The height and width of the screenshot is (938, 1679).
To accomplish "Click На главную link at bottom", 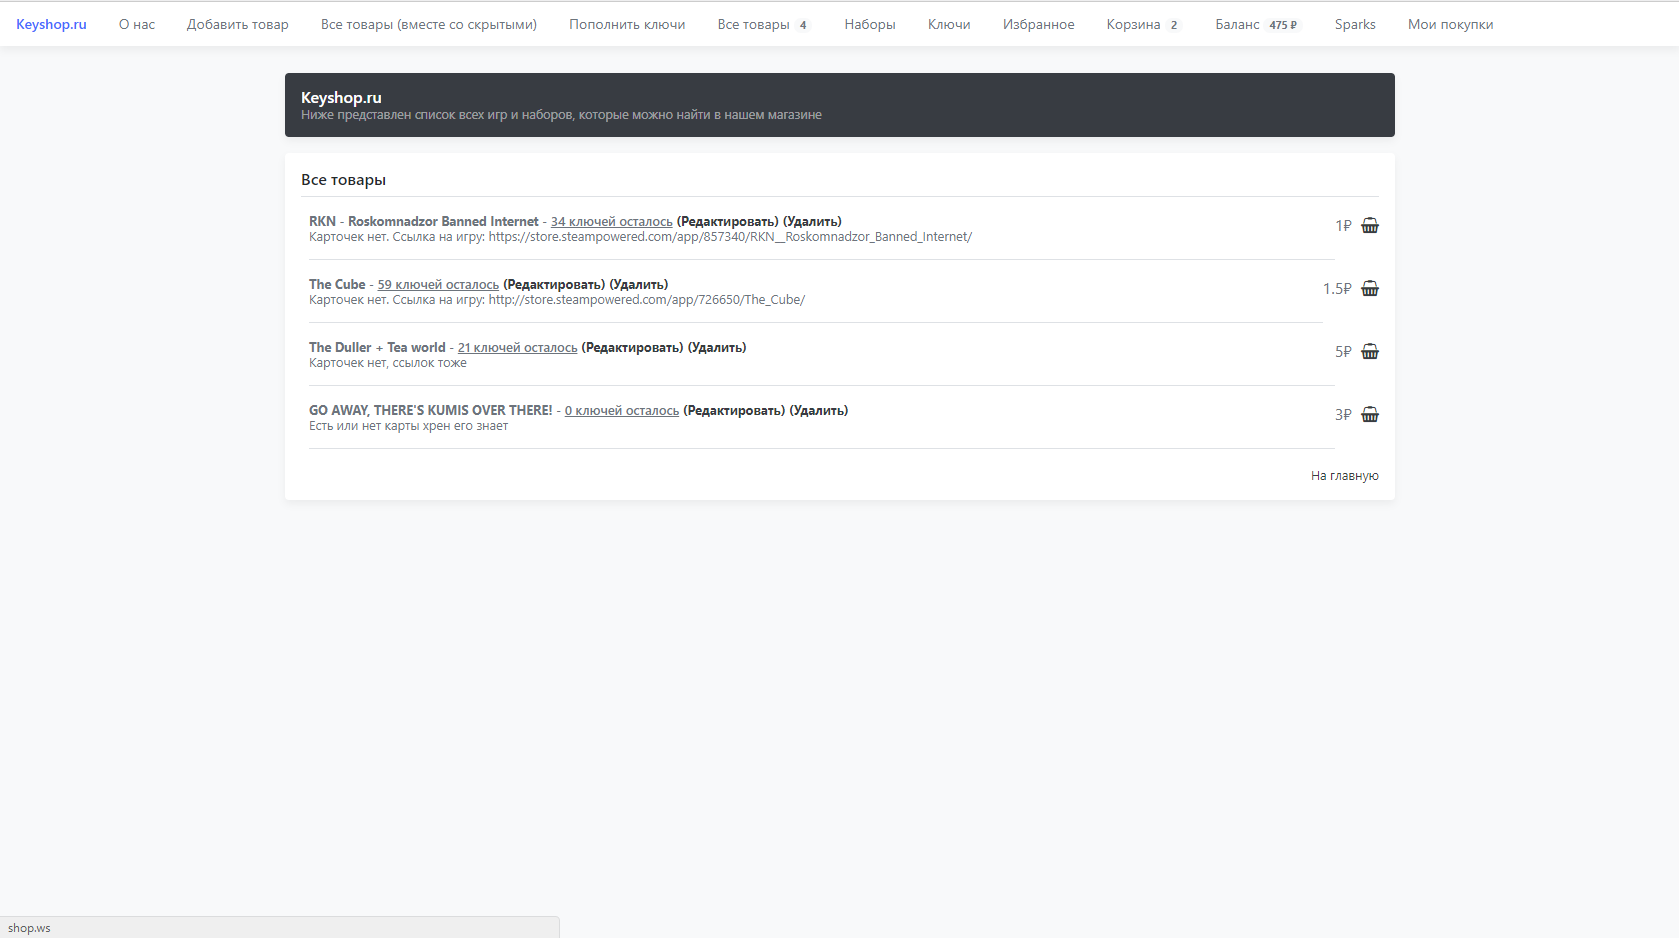I will click(1344, 476).
